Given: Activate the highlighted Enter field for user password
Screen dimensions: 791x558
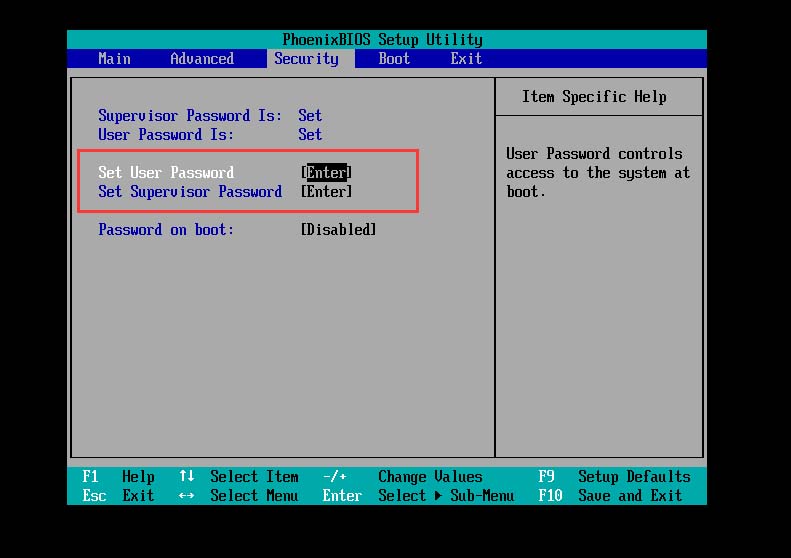Looking at the screenshot, I should click(x=326, y=173).
